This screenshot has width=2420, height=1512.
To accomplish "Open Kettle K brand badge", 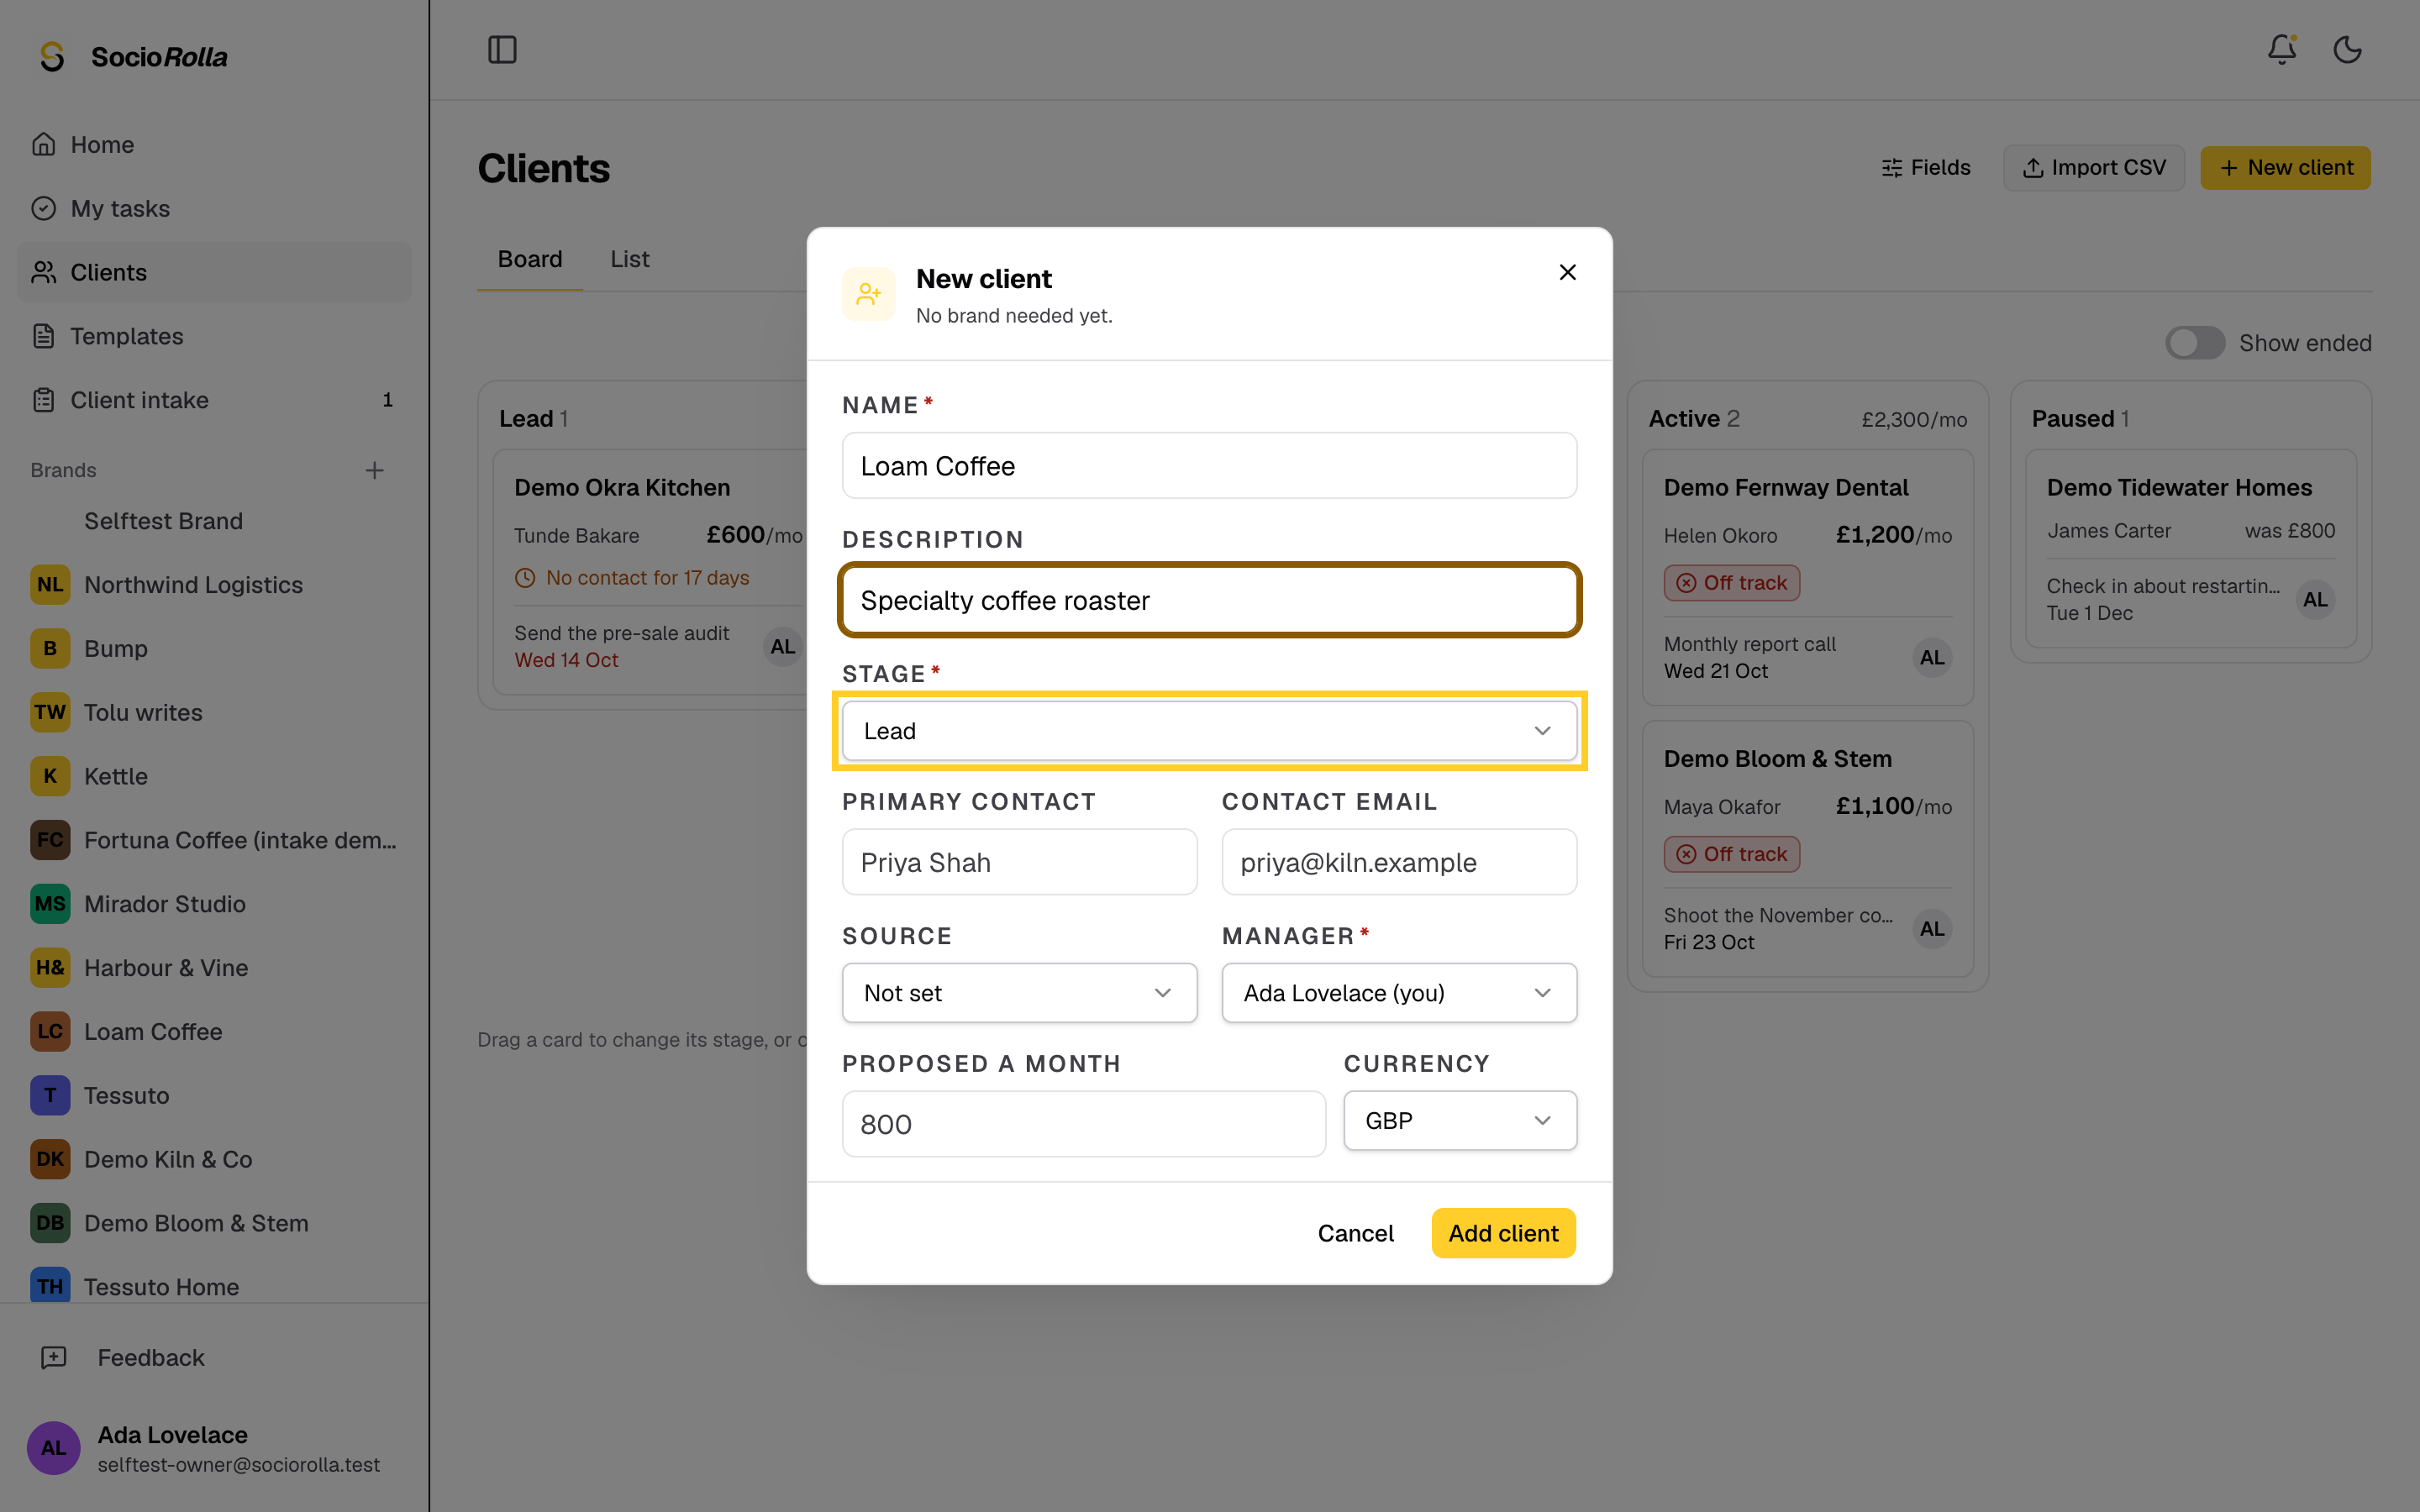I will point(50,776).
